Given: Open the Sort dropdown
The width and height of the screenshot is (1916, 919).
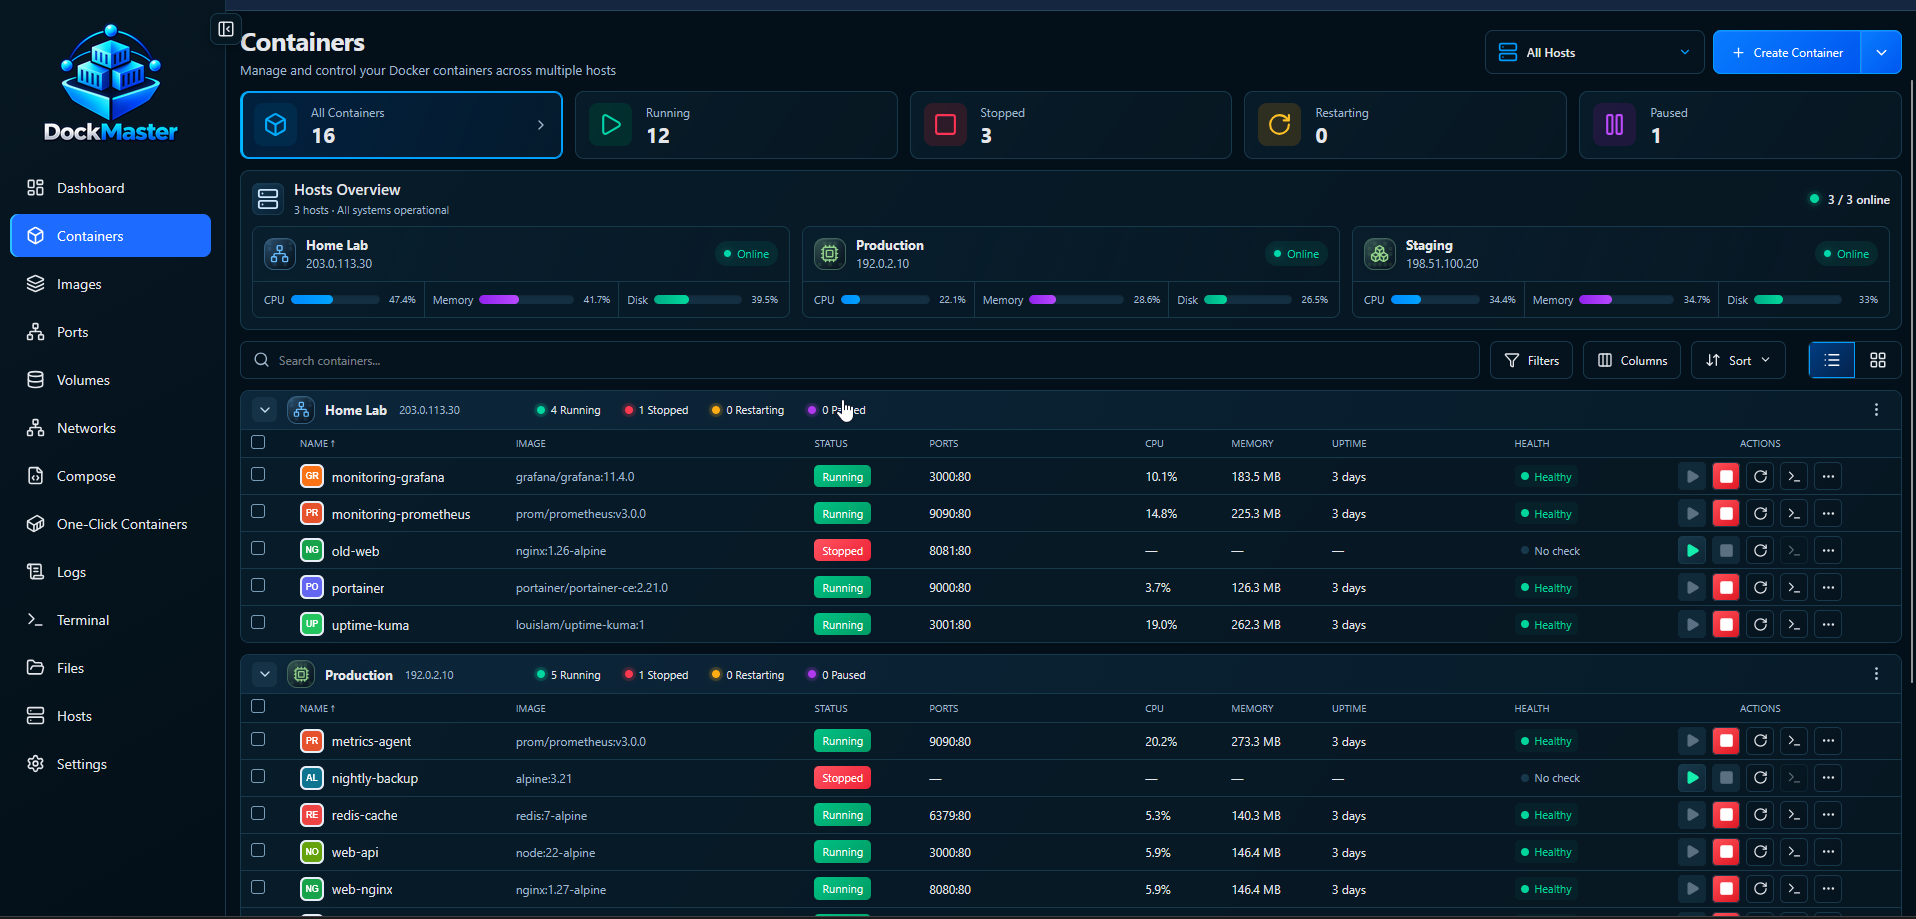Looking at the screenshot, I should pyautogui.click(x=1739, y=360).
